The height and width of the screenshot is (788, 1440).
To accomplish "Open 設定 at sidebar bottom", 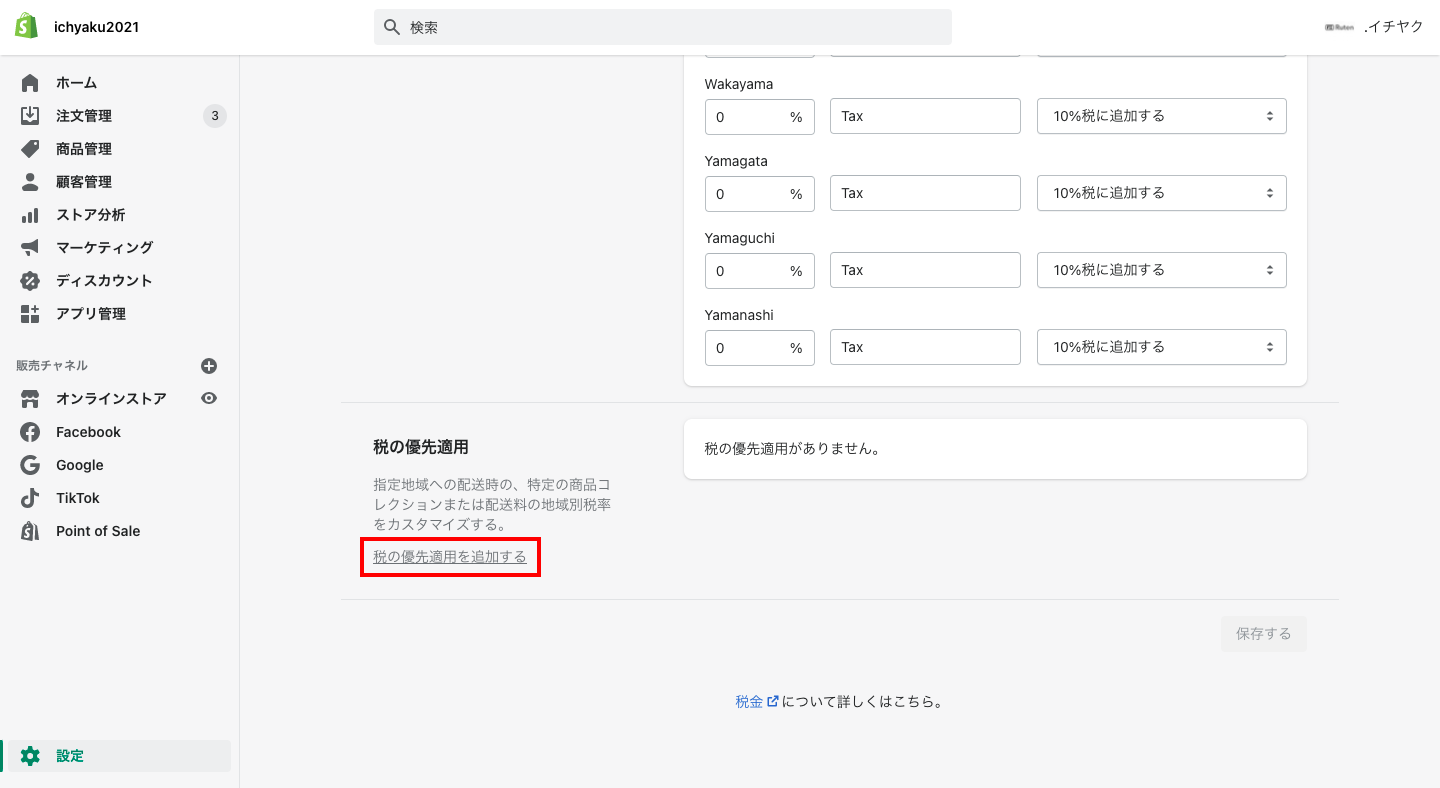I will tap(70, 756).
